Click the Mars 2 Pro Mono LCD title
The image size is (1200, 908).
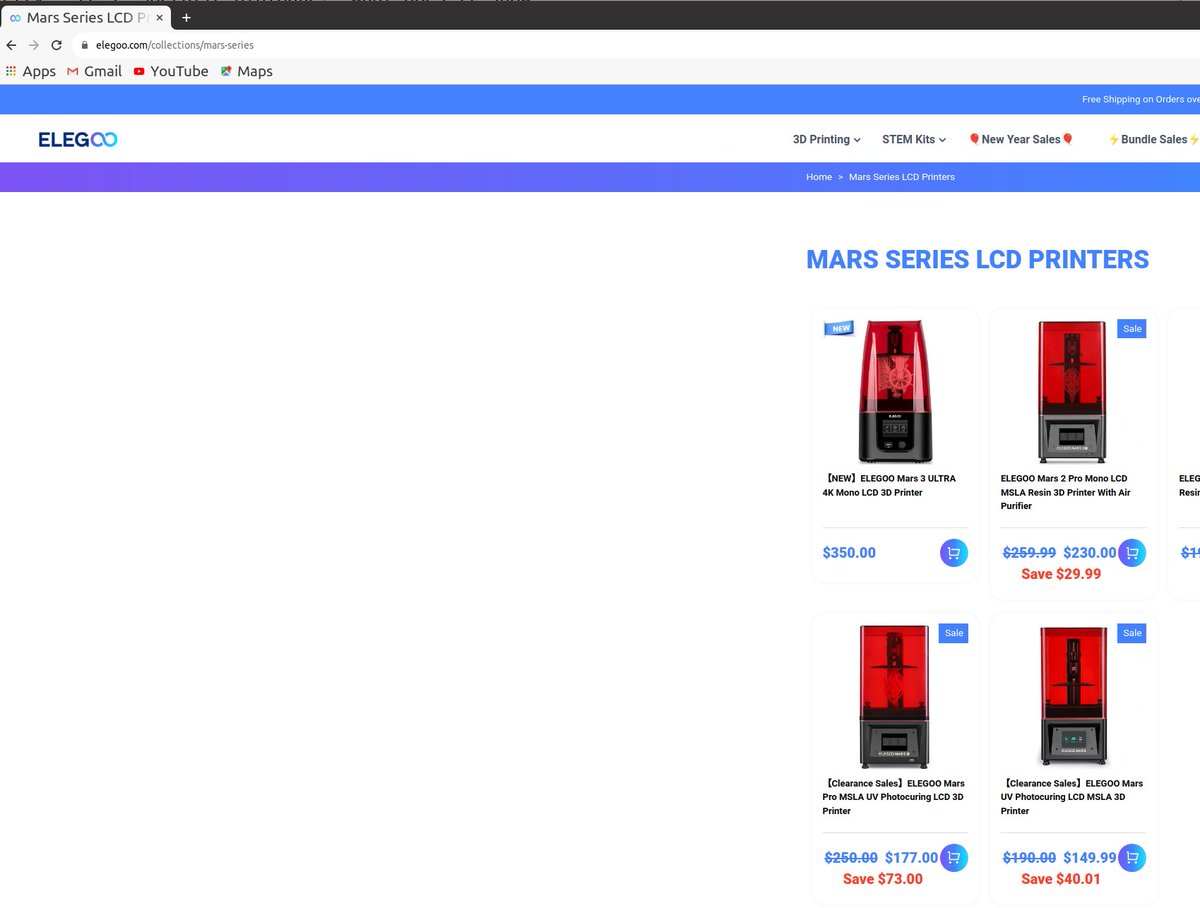[x=1066, y=492]
